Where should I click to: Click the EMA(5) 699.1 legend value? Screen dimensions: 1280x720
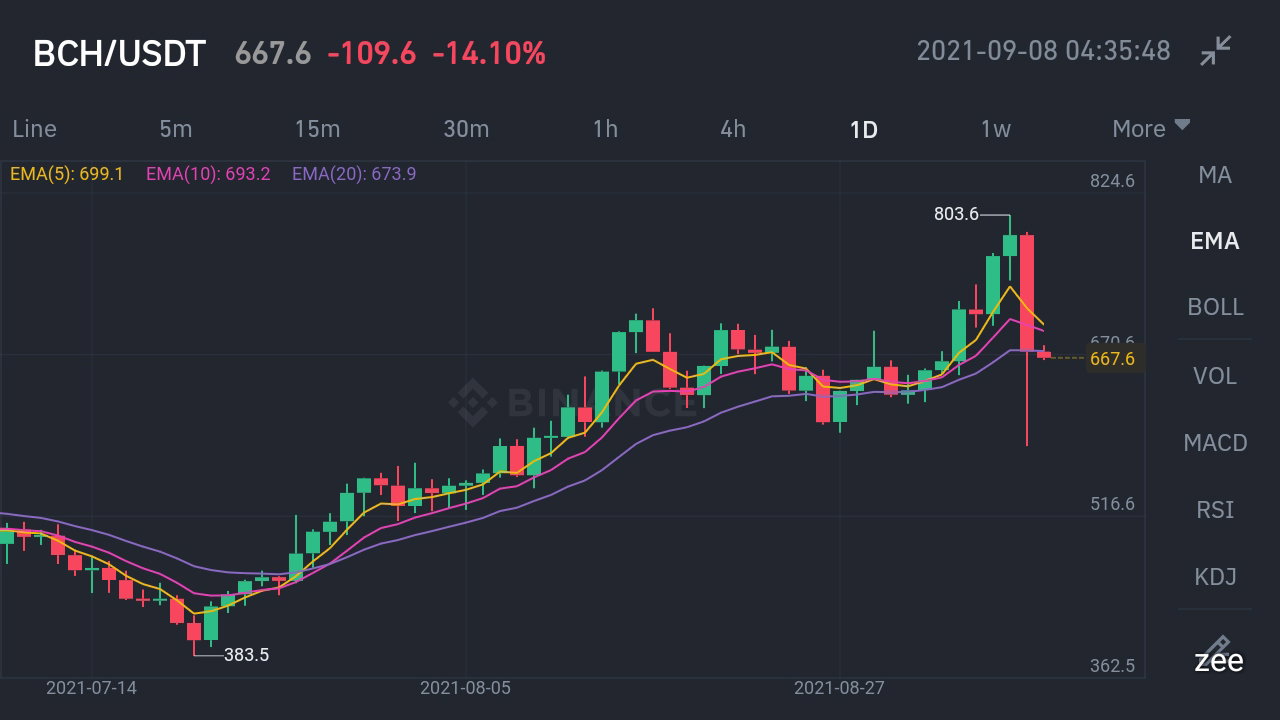[x=67, y=174]
